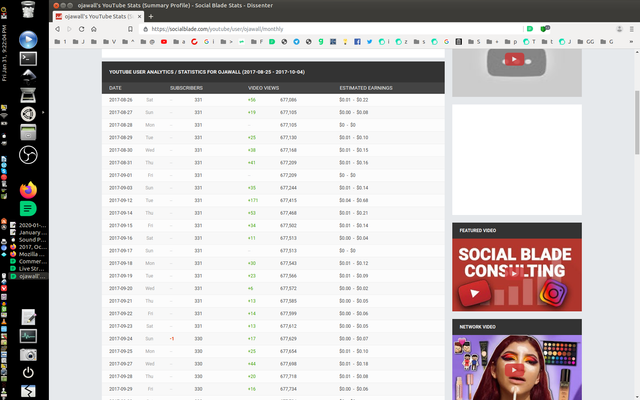This screenshot has width=640, height=400.
Task: Reload the Social Blade page
Action: coord(82,29)
